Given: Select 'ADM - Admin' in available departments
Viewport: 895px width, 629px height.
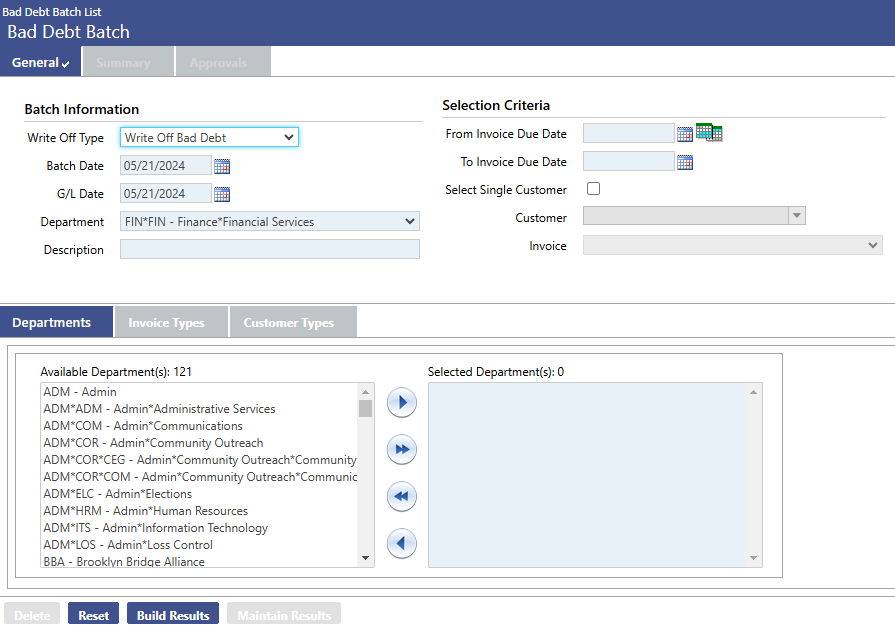Looking at the screenshot, I should (199, 392).
